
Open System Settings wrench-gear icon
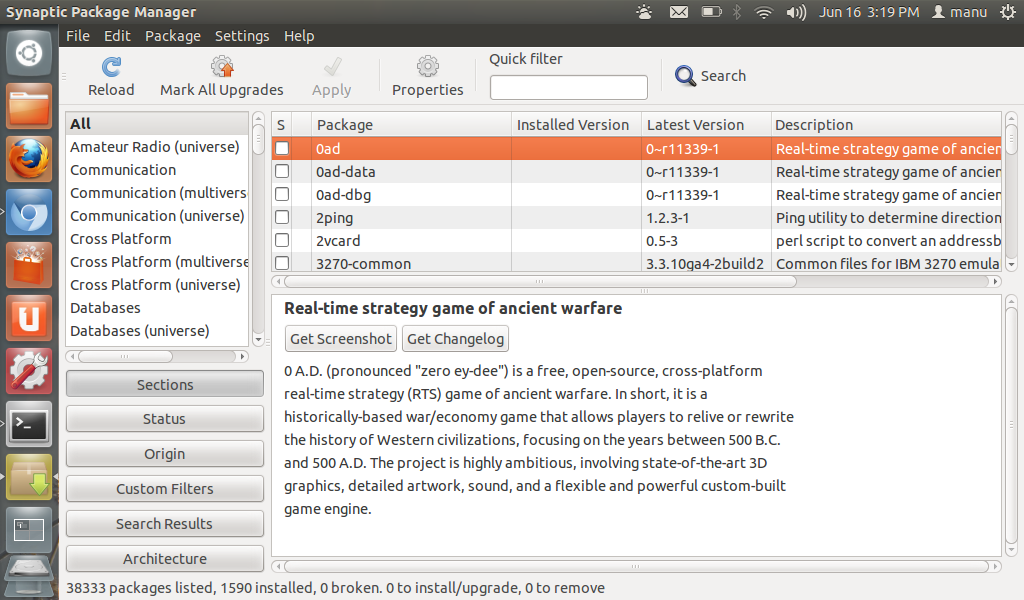tap(29, 371)
